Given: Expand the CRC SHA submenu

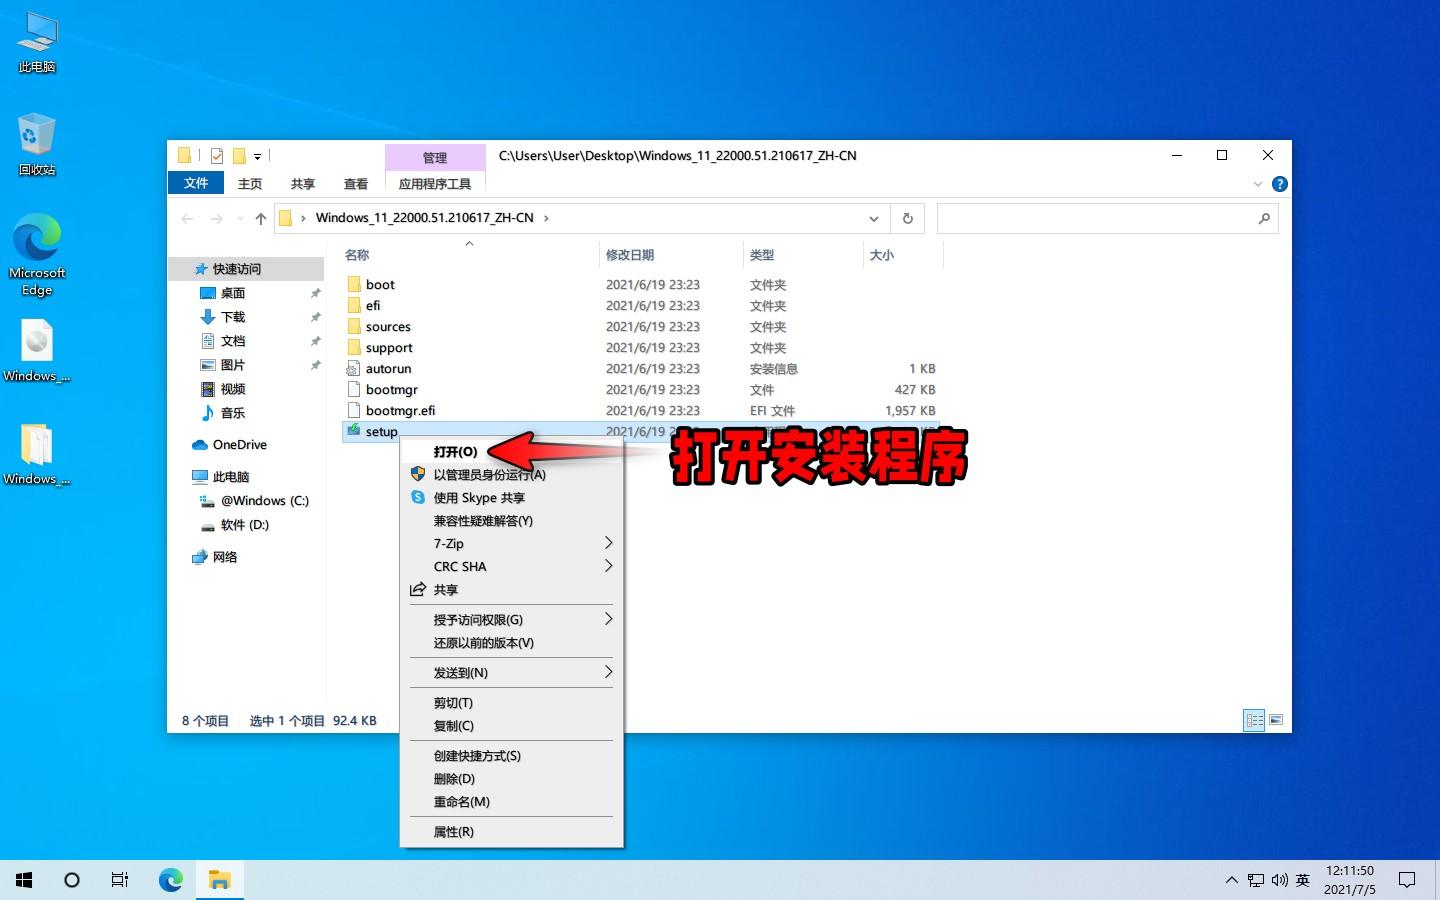Looking at the screenshot, I should (x=511, y=567).
